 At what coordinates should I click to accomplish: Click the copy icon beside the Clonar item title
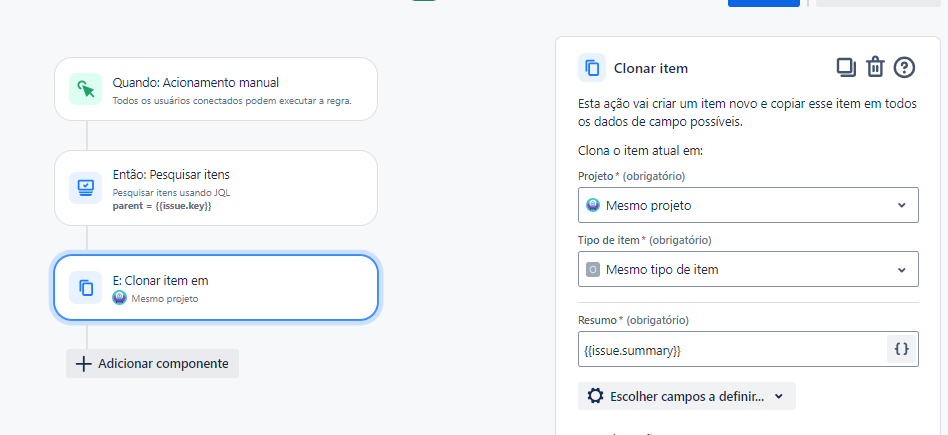pyautogui.click(x=592, y=68)
